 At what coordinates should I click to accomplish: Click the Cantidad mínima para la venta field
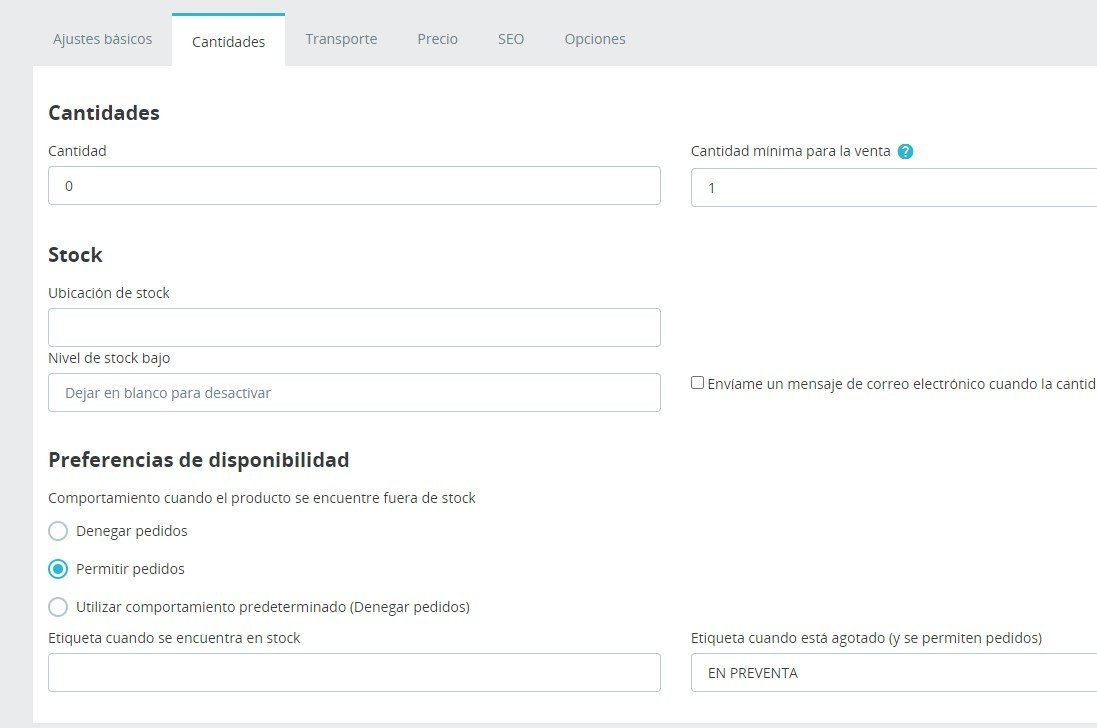click(x=894, y=187)
